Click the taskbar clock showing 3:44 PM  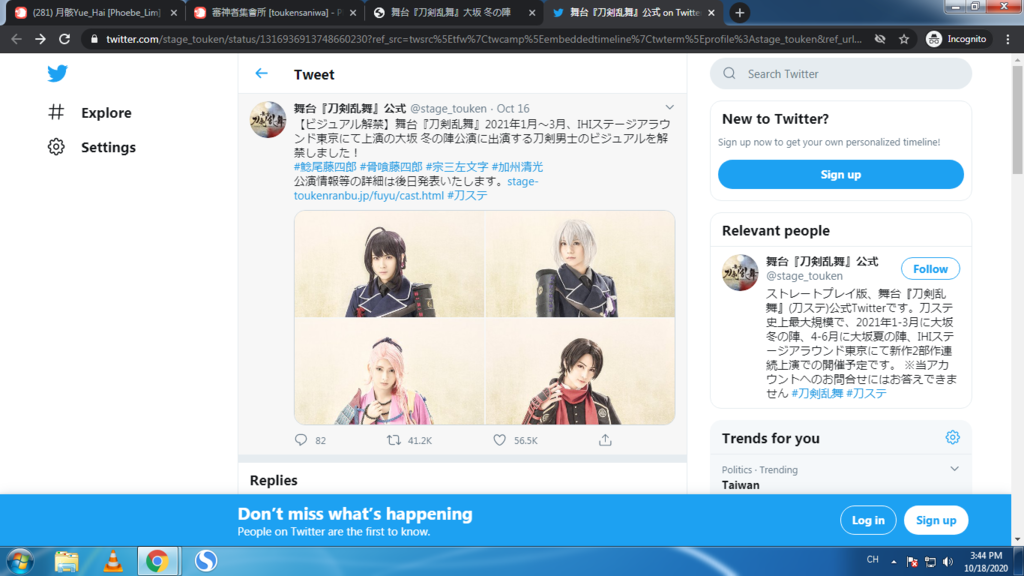coord(986,562)
